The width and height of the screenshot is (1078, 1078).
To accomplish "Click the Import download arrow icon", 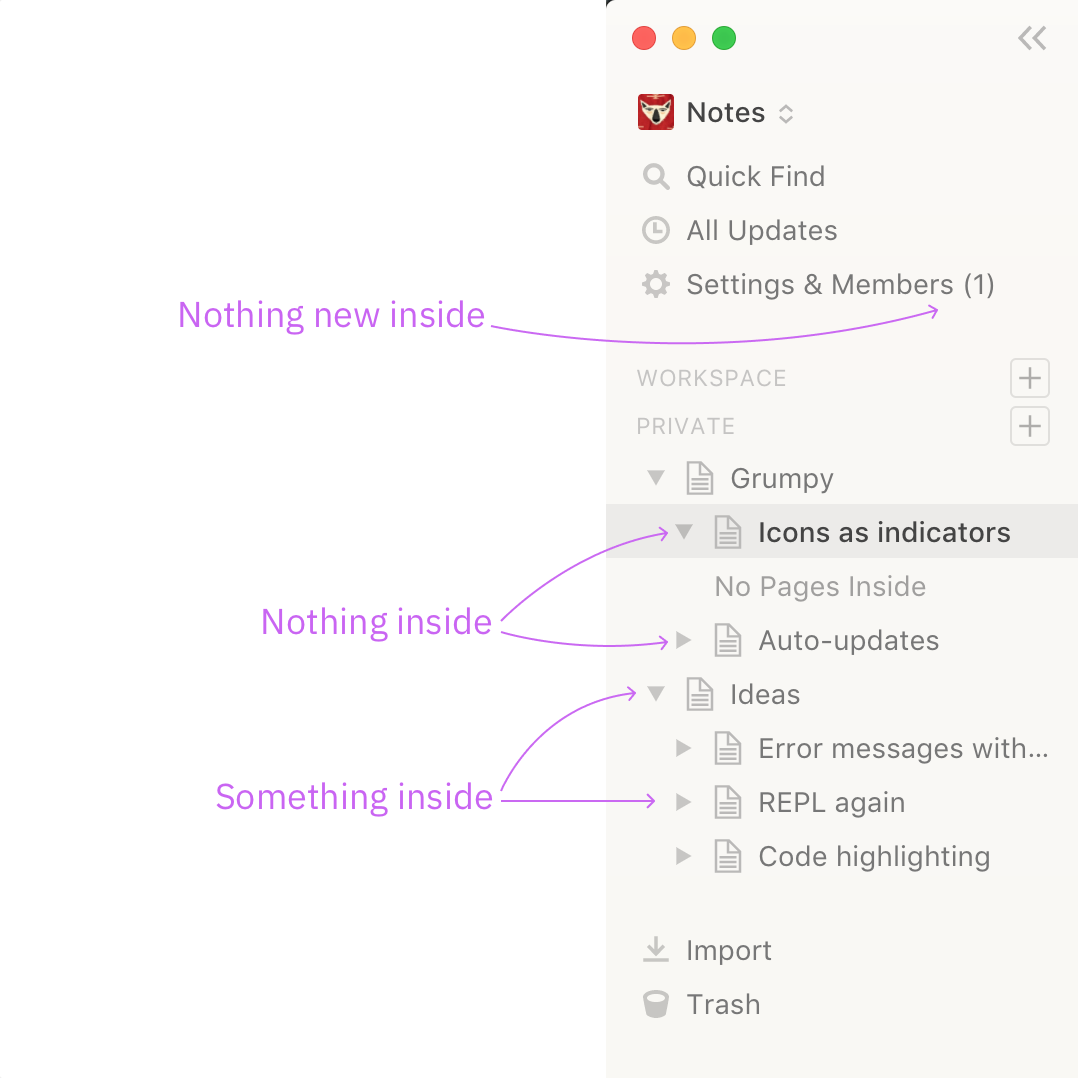I will point(655,950).
